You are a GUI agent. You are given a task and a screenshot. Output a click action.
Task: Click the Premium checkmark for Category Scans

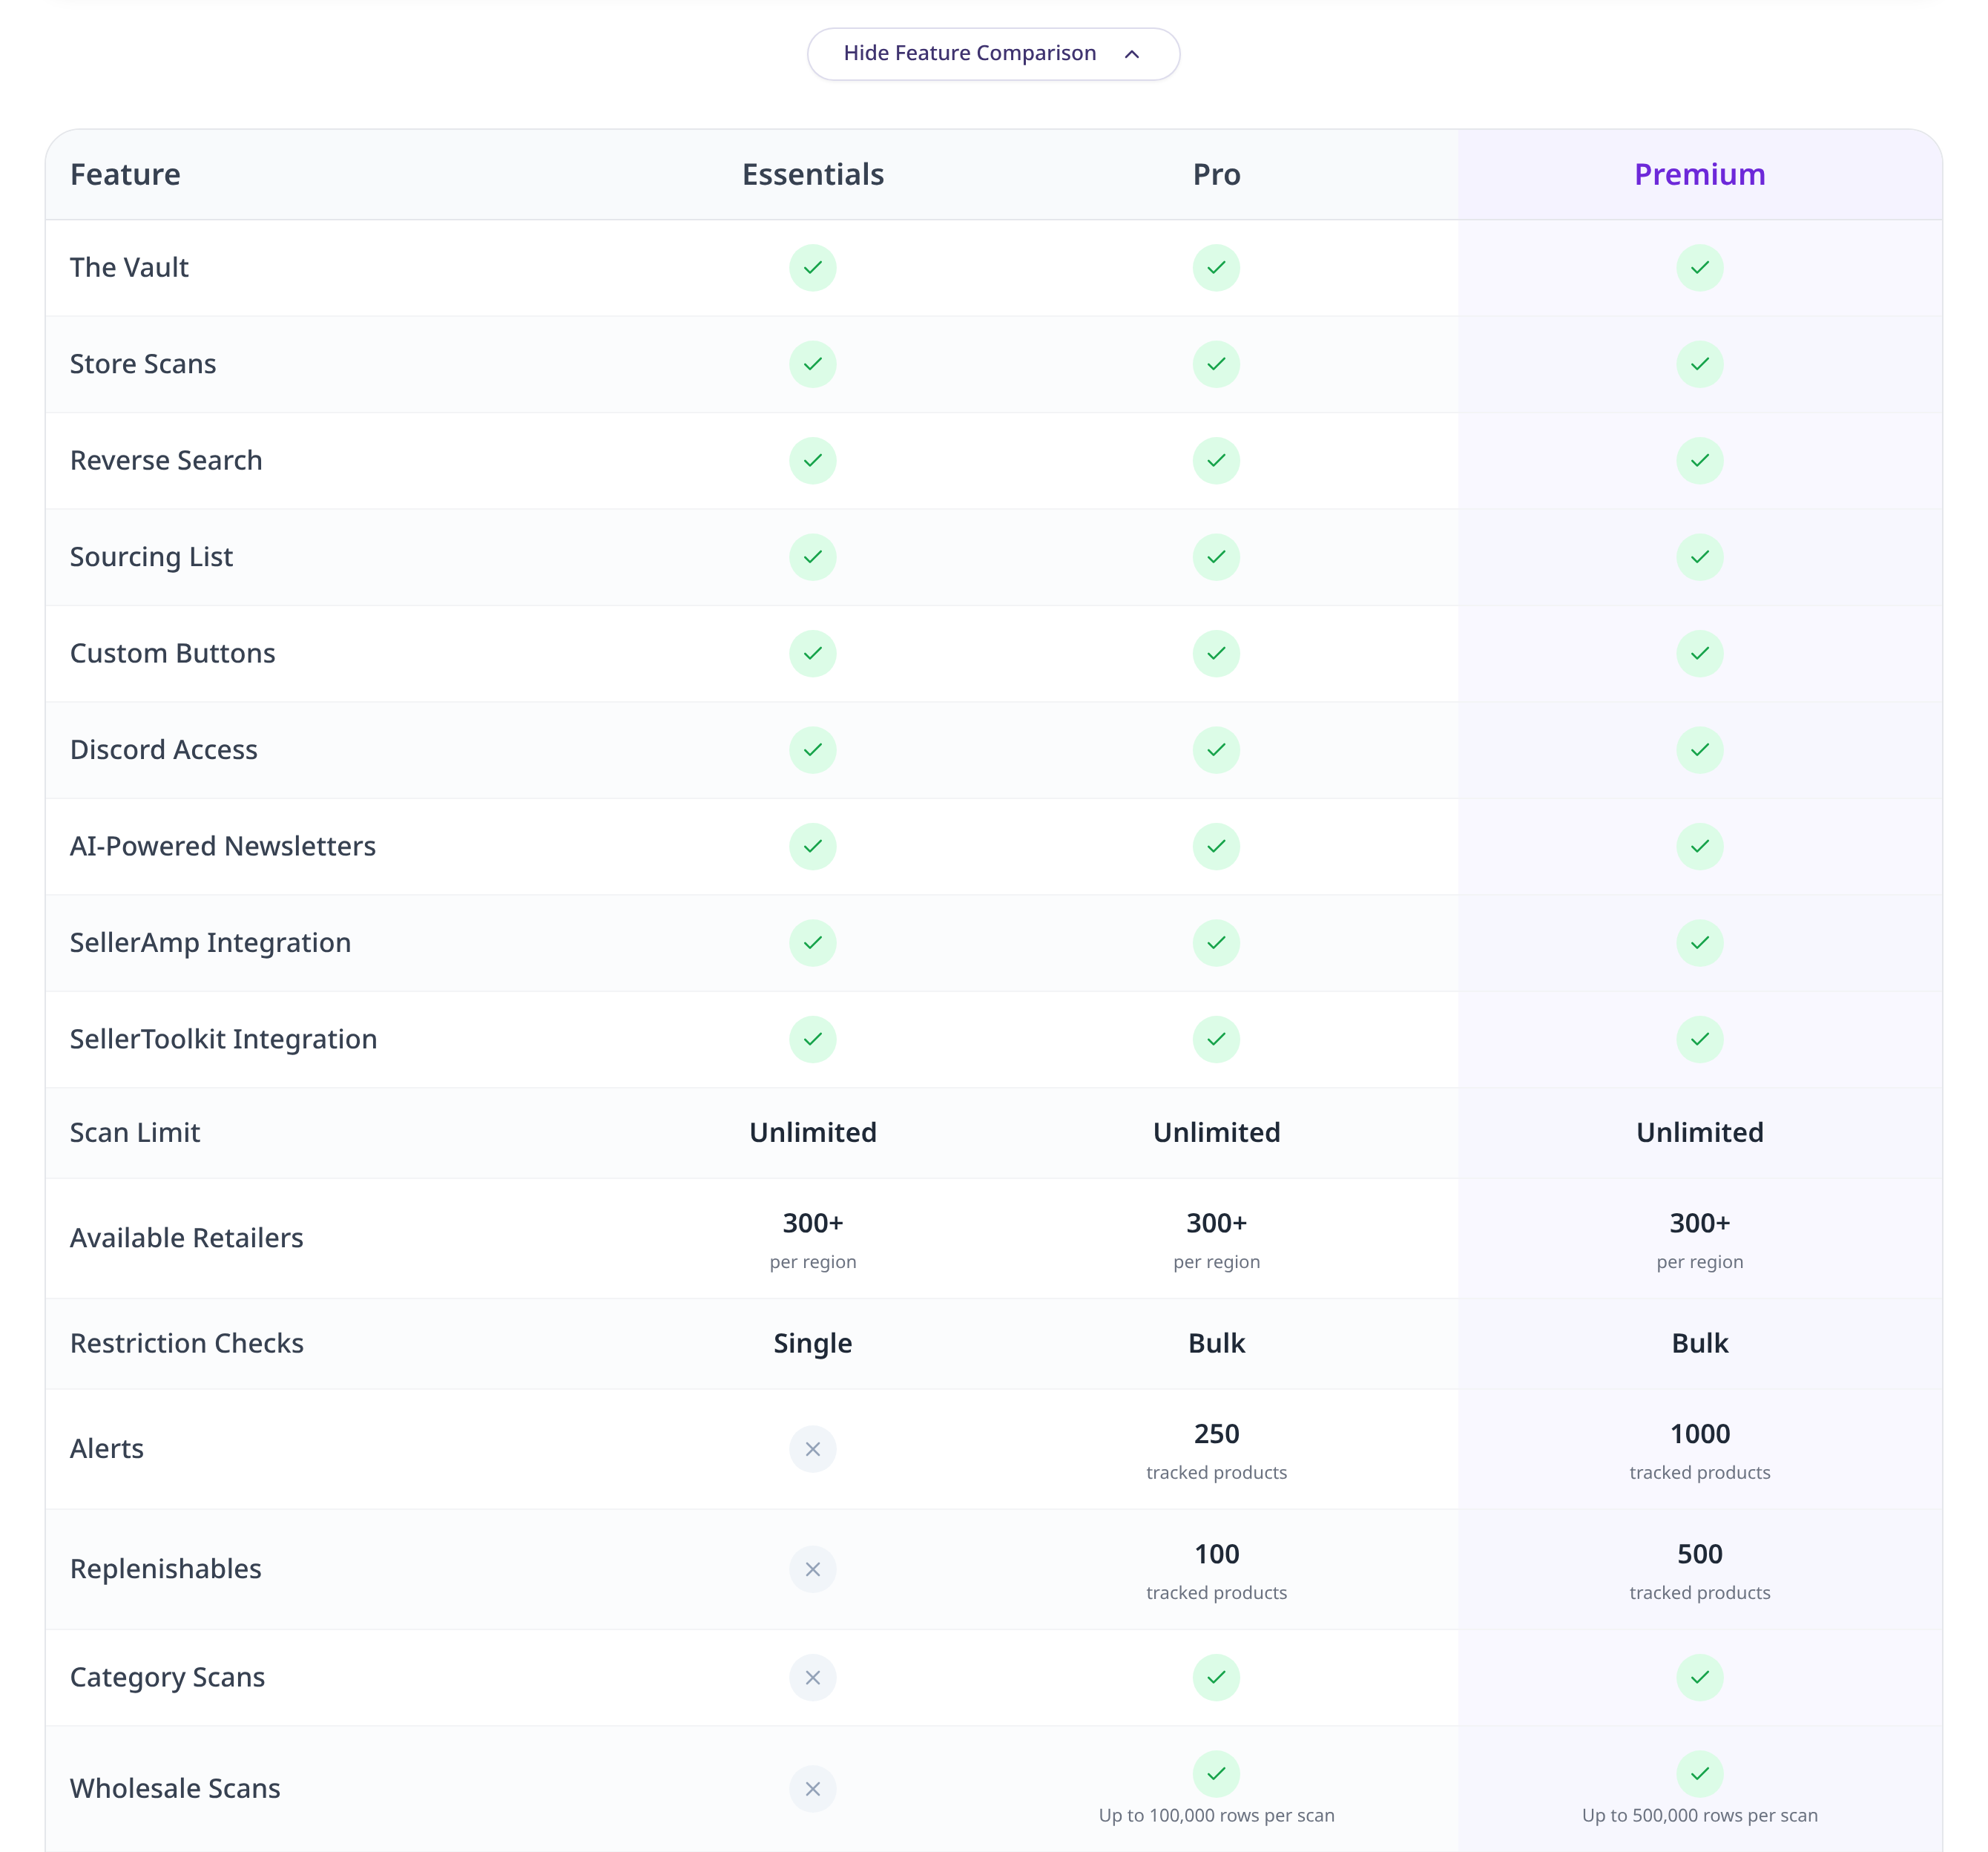1700,1678
